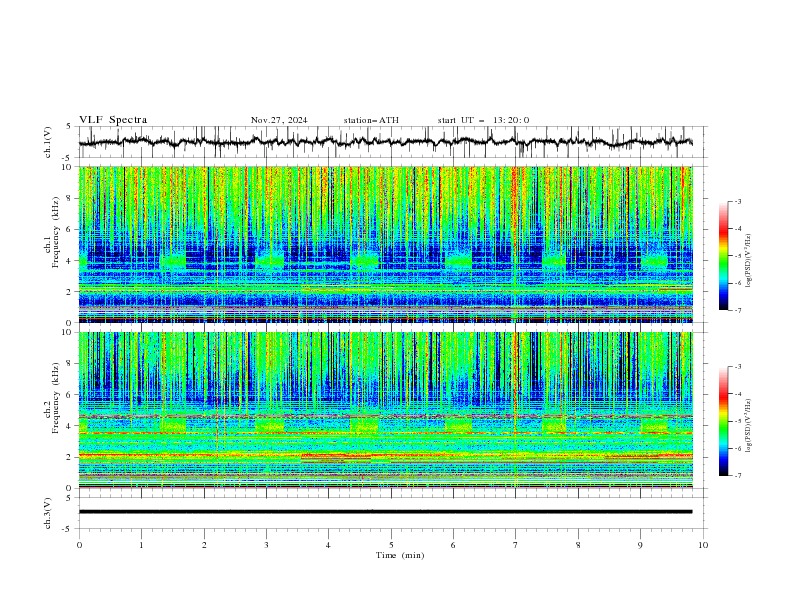Click the 'station=ATH' label
This screenshot has height=612, width=792.
(371, 120)
